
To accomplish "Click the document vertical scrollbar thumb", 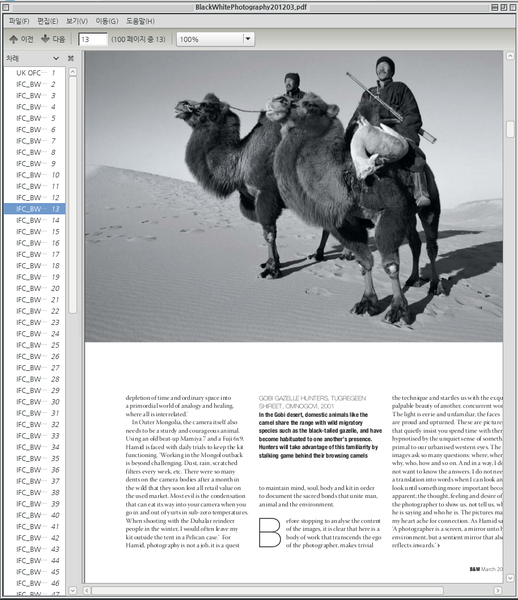I will click(x=510, y=129).
